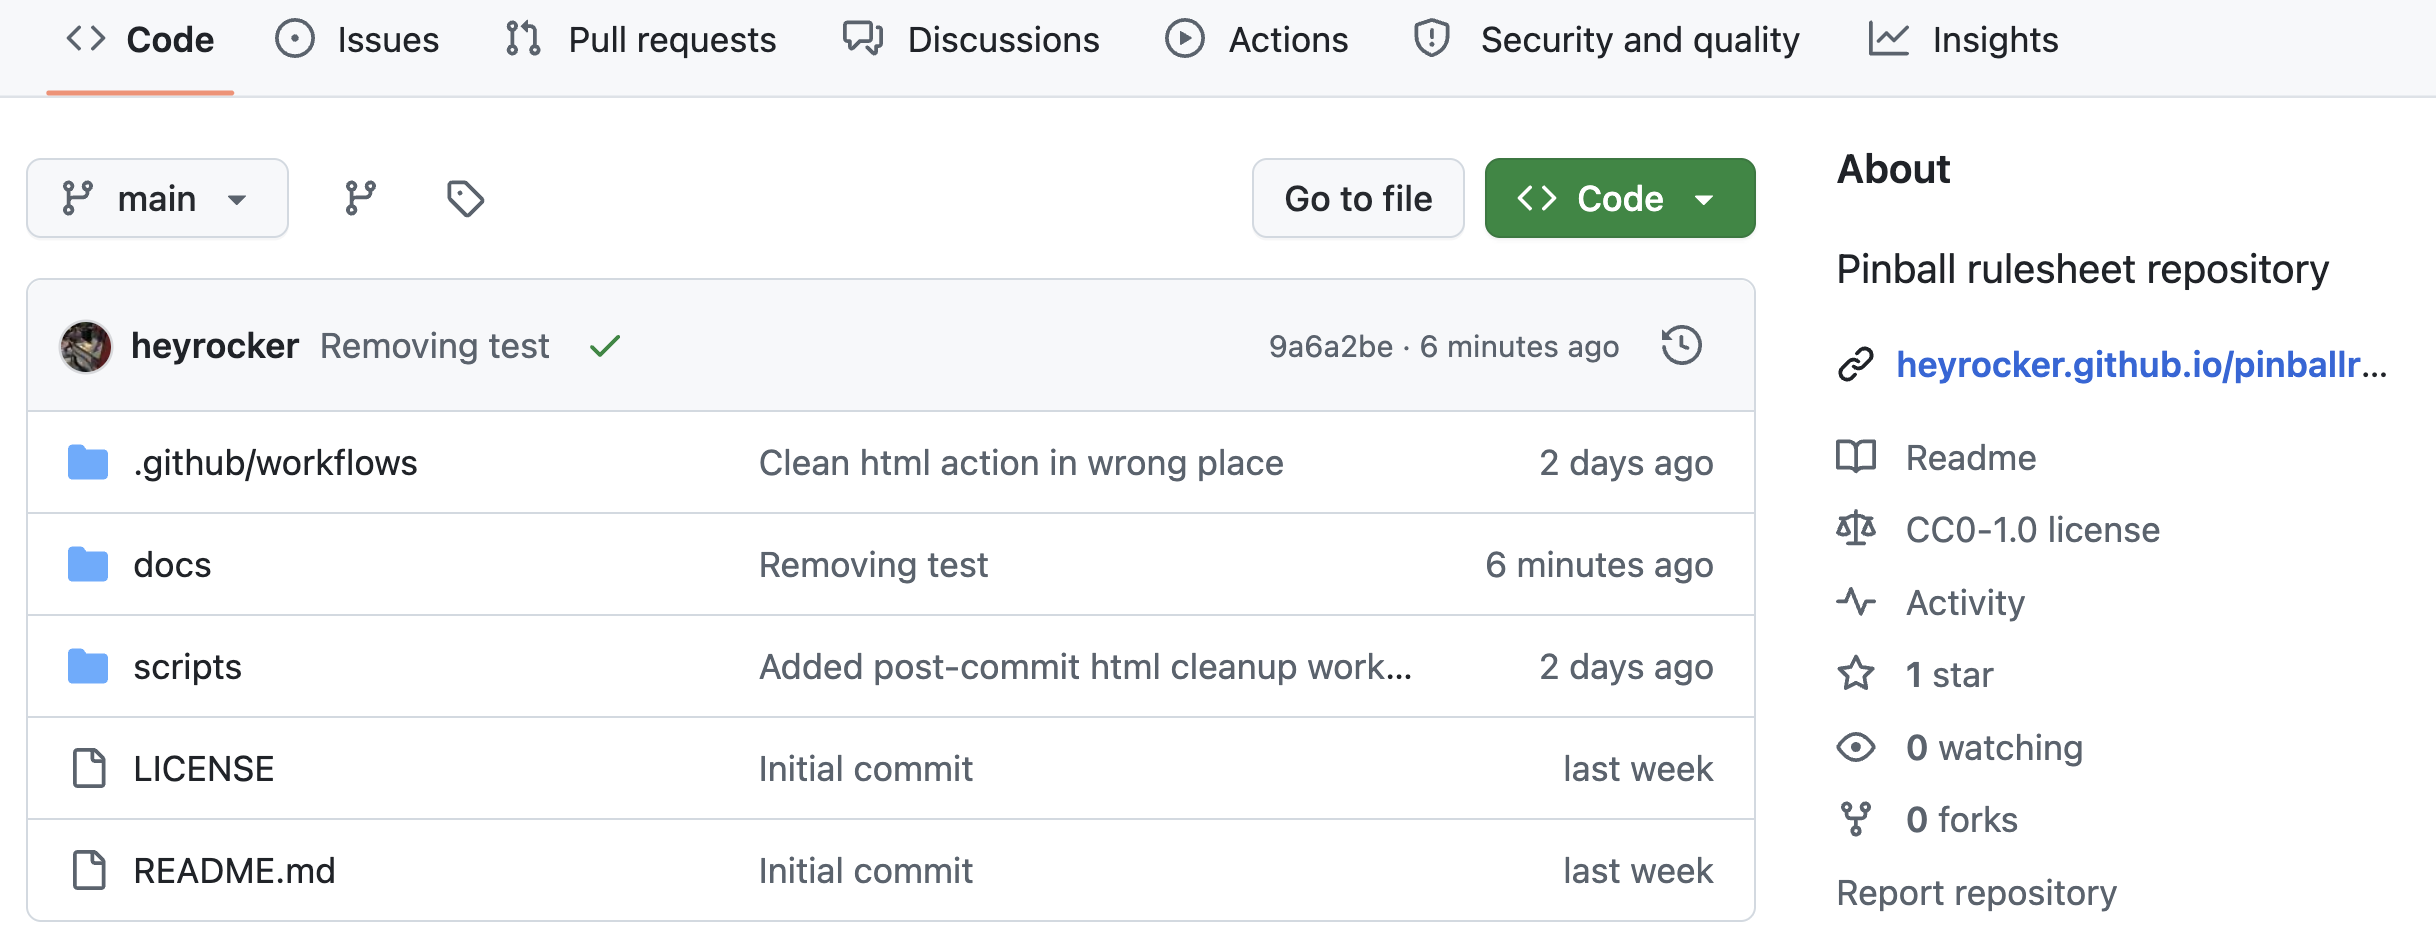View commit history clock icon
Image resolution: width=2436 pixels, height=948 pixels.
(1682, 346)
